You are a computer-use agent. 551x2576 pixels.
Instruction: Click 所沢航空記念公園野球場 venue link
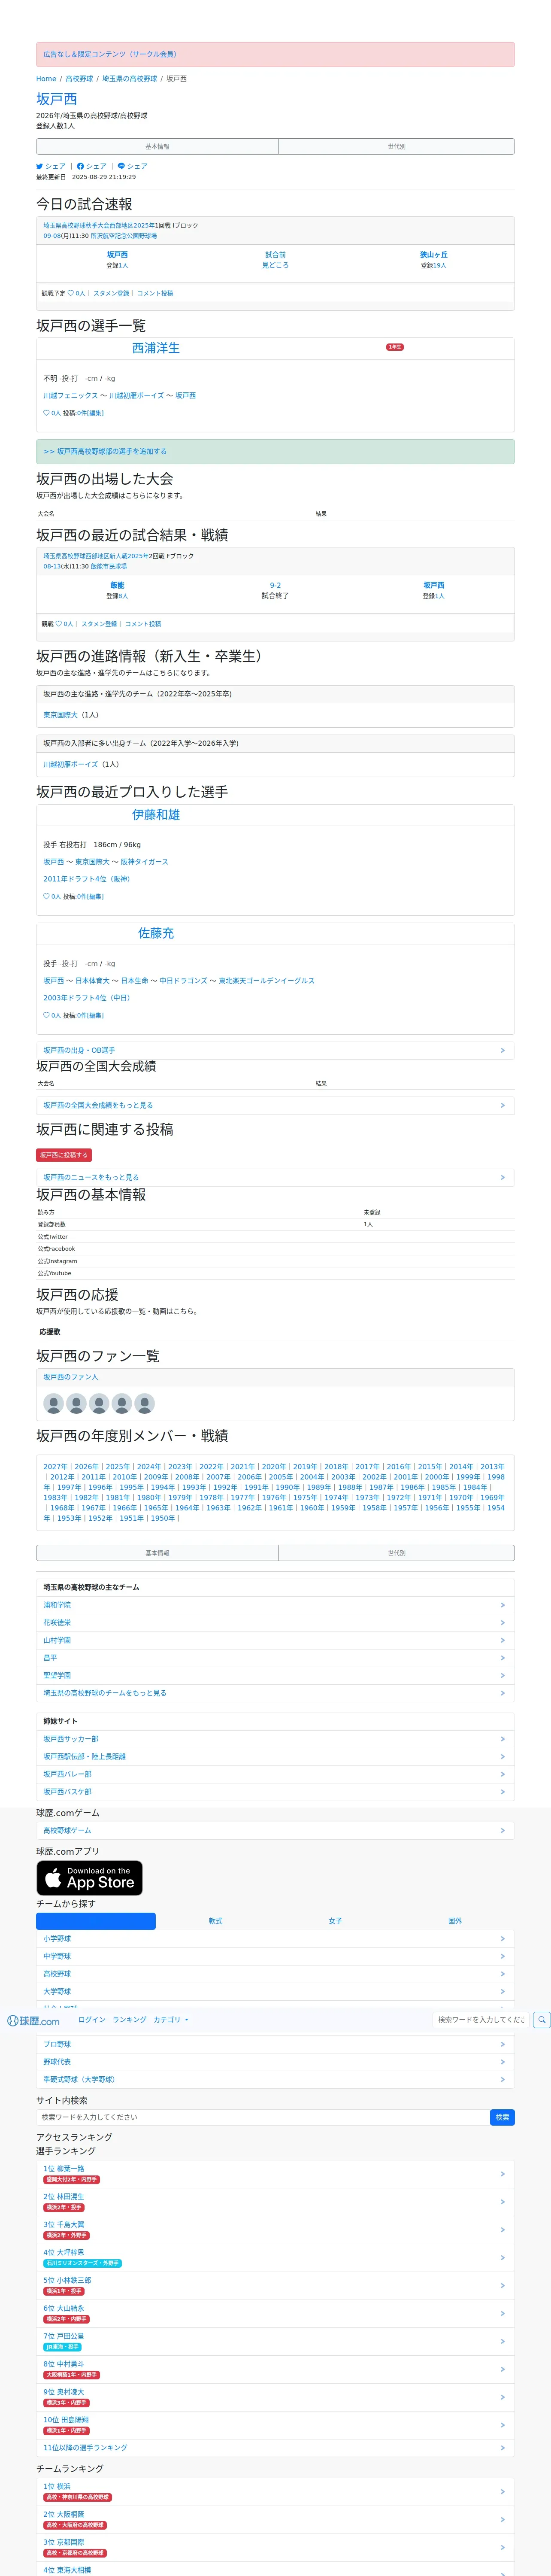tap(124, 236)
